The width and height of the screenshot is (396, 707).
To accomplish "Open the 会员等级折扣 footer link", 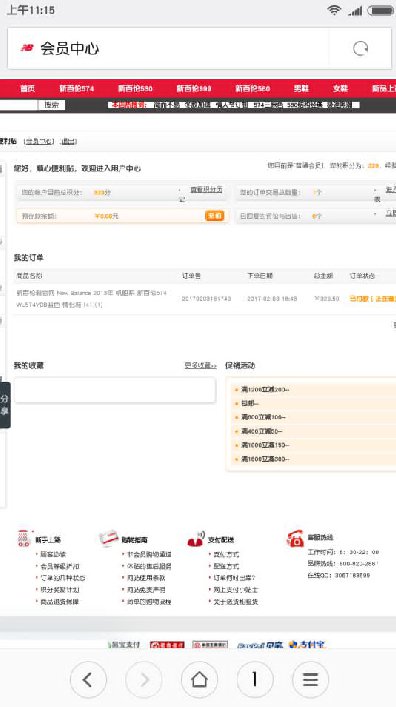I will [x=60, y=566].
